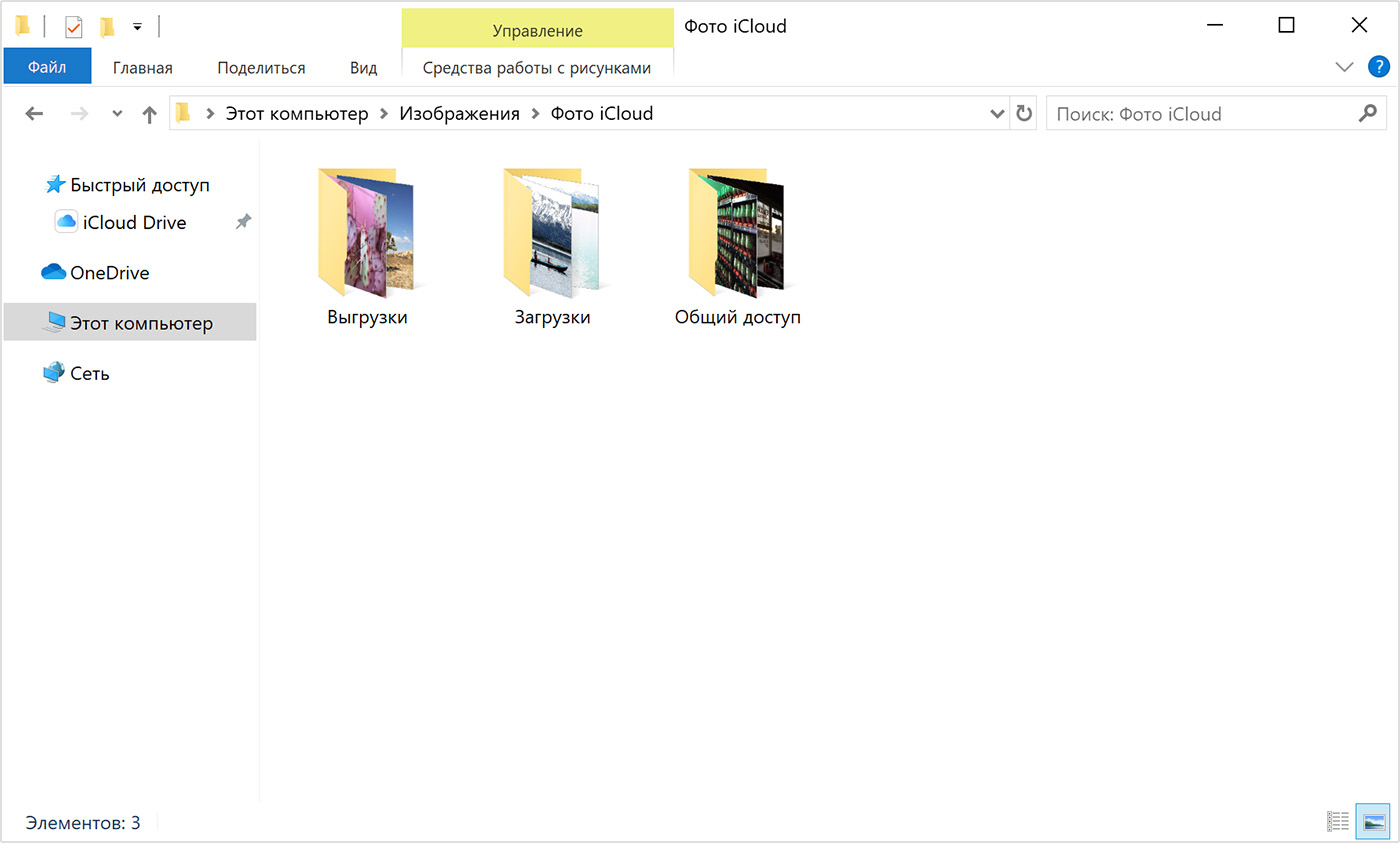Viewport: 1400px width, 844px height.
Task: Expand the ribbon with the chevron
Action: (x=1344, y=67)
